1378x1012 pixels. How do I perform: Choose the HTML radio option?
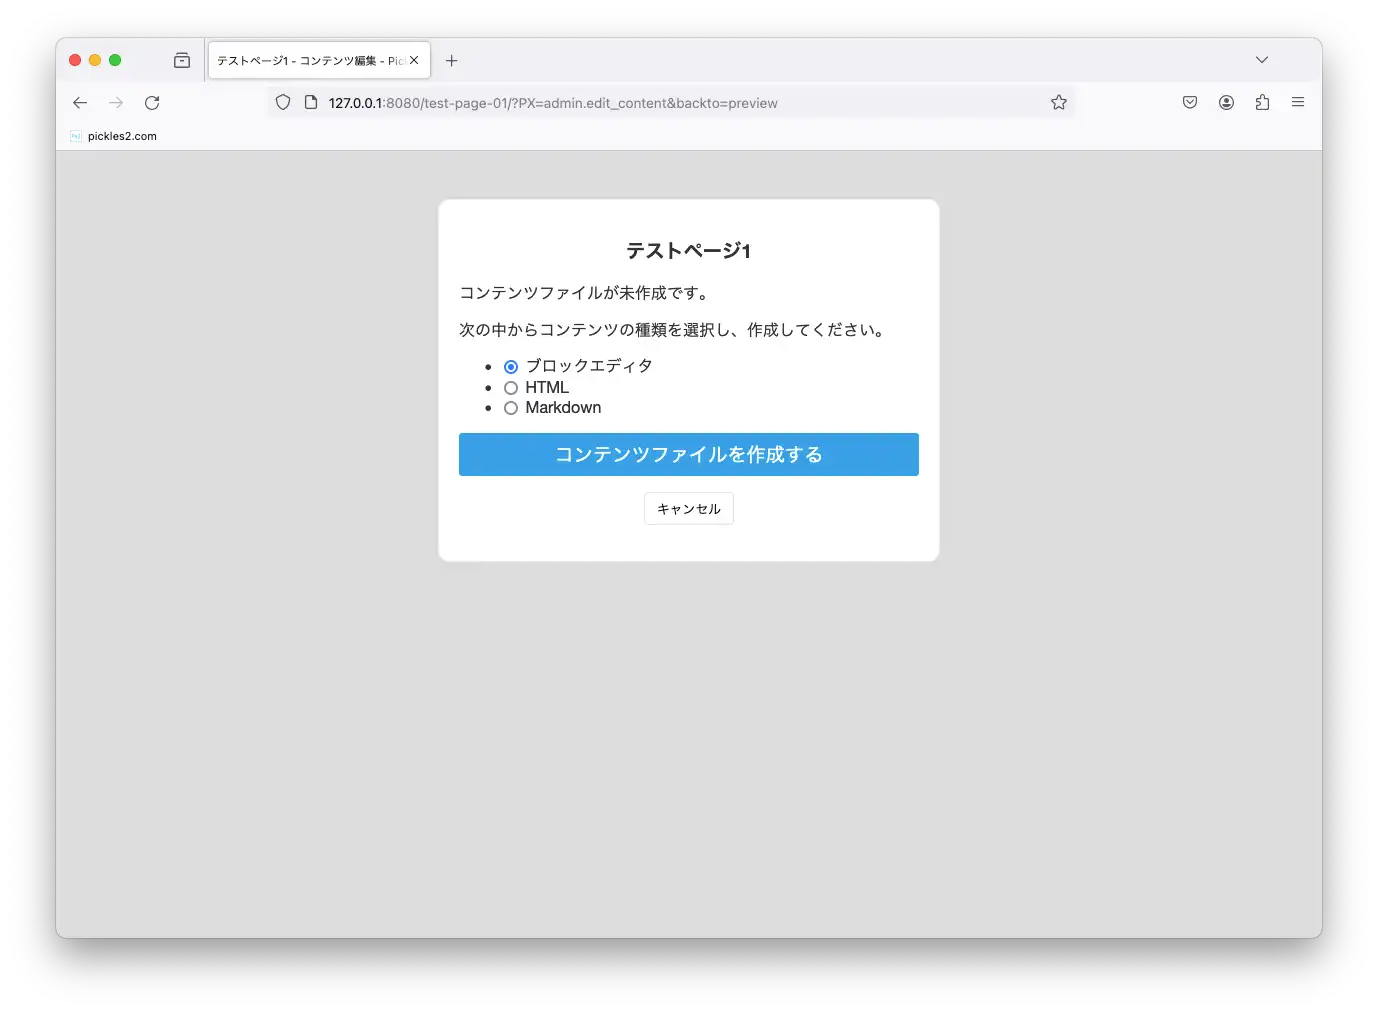[511, 388]
